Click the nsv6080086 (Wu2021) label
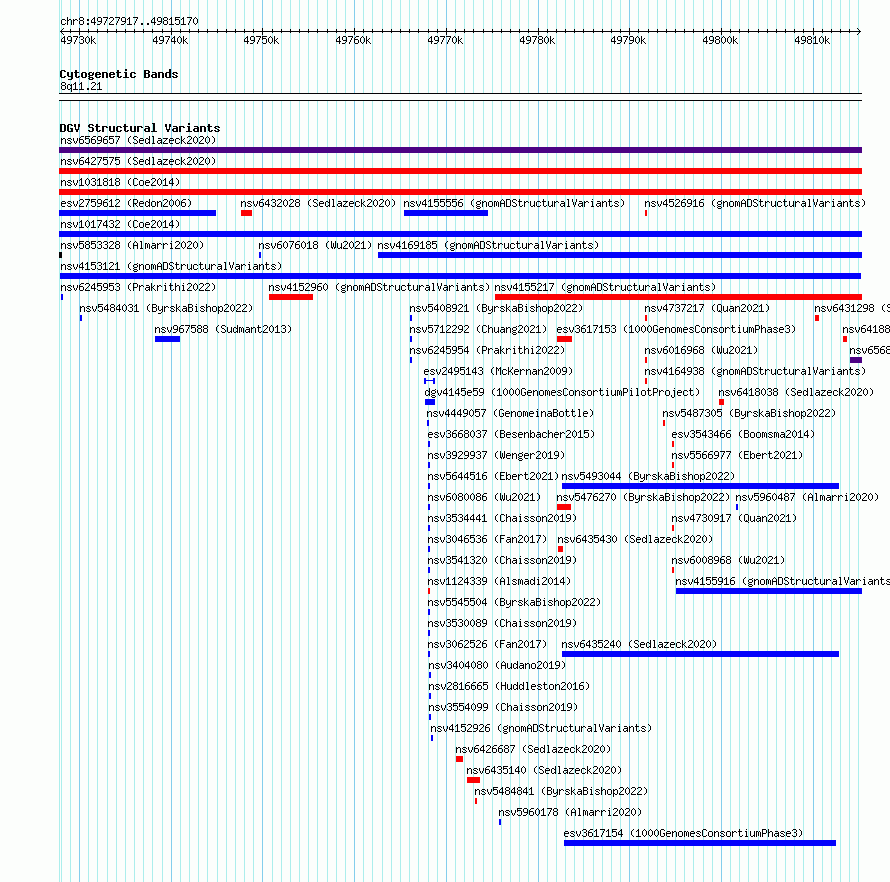890x882 pixels. (x=484, y=497)
